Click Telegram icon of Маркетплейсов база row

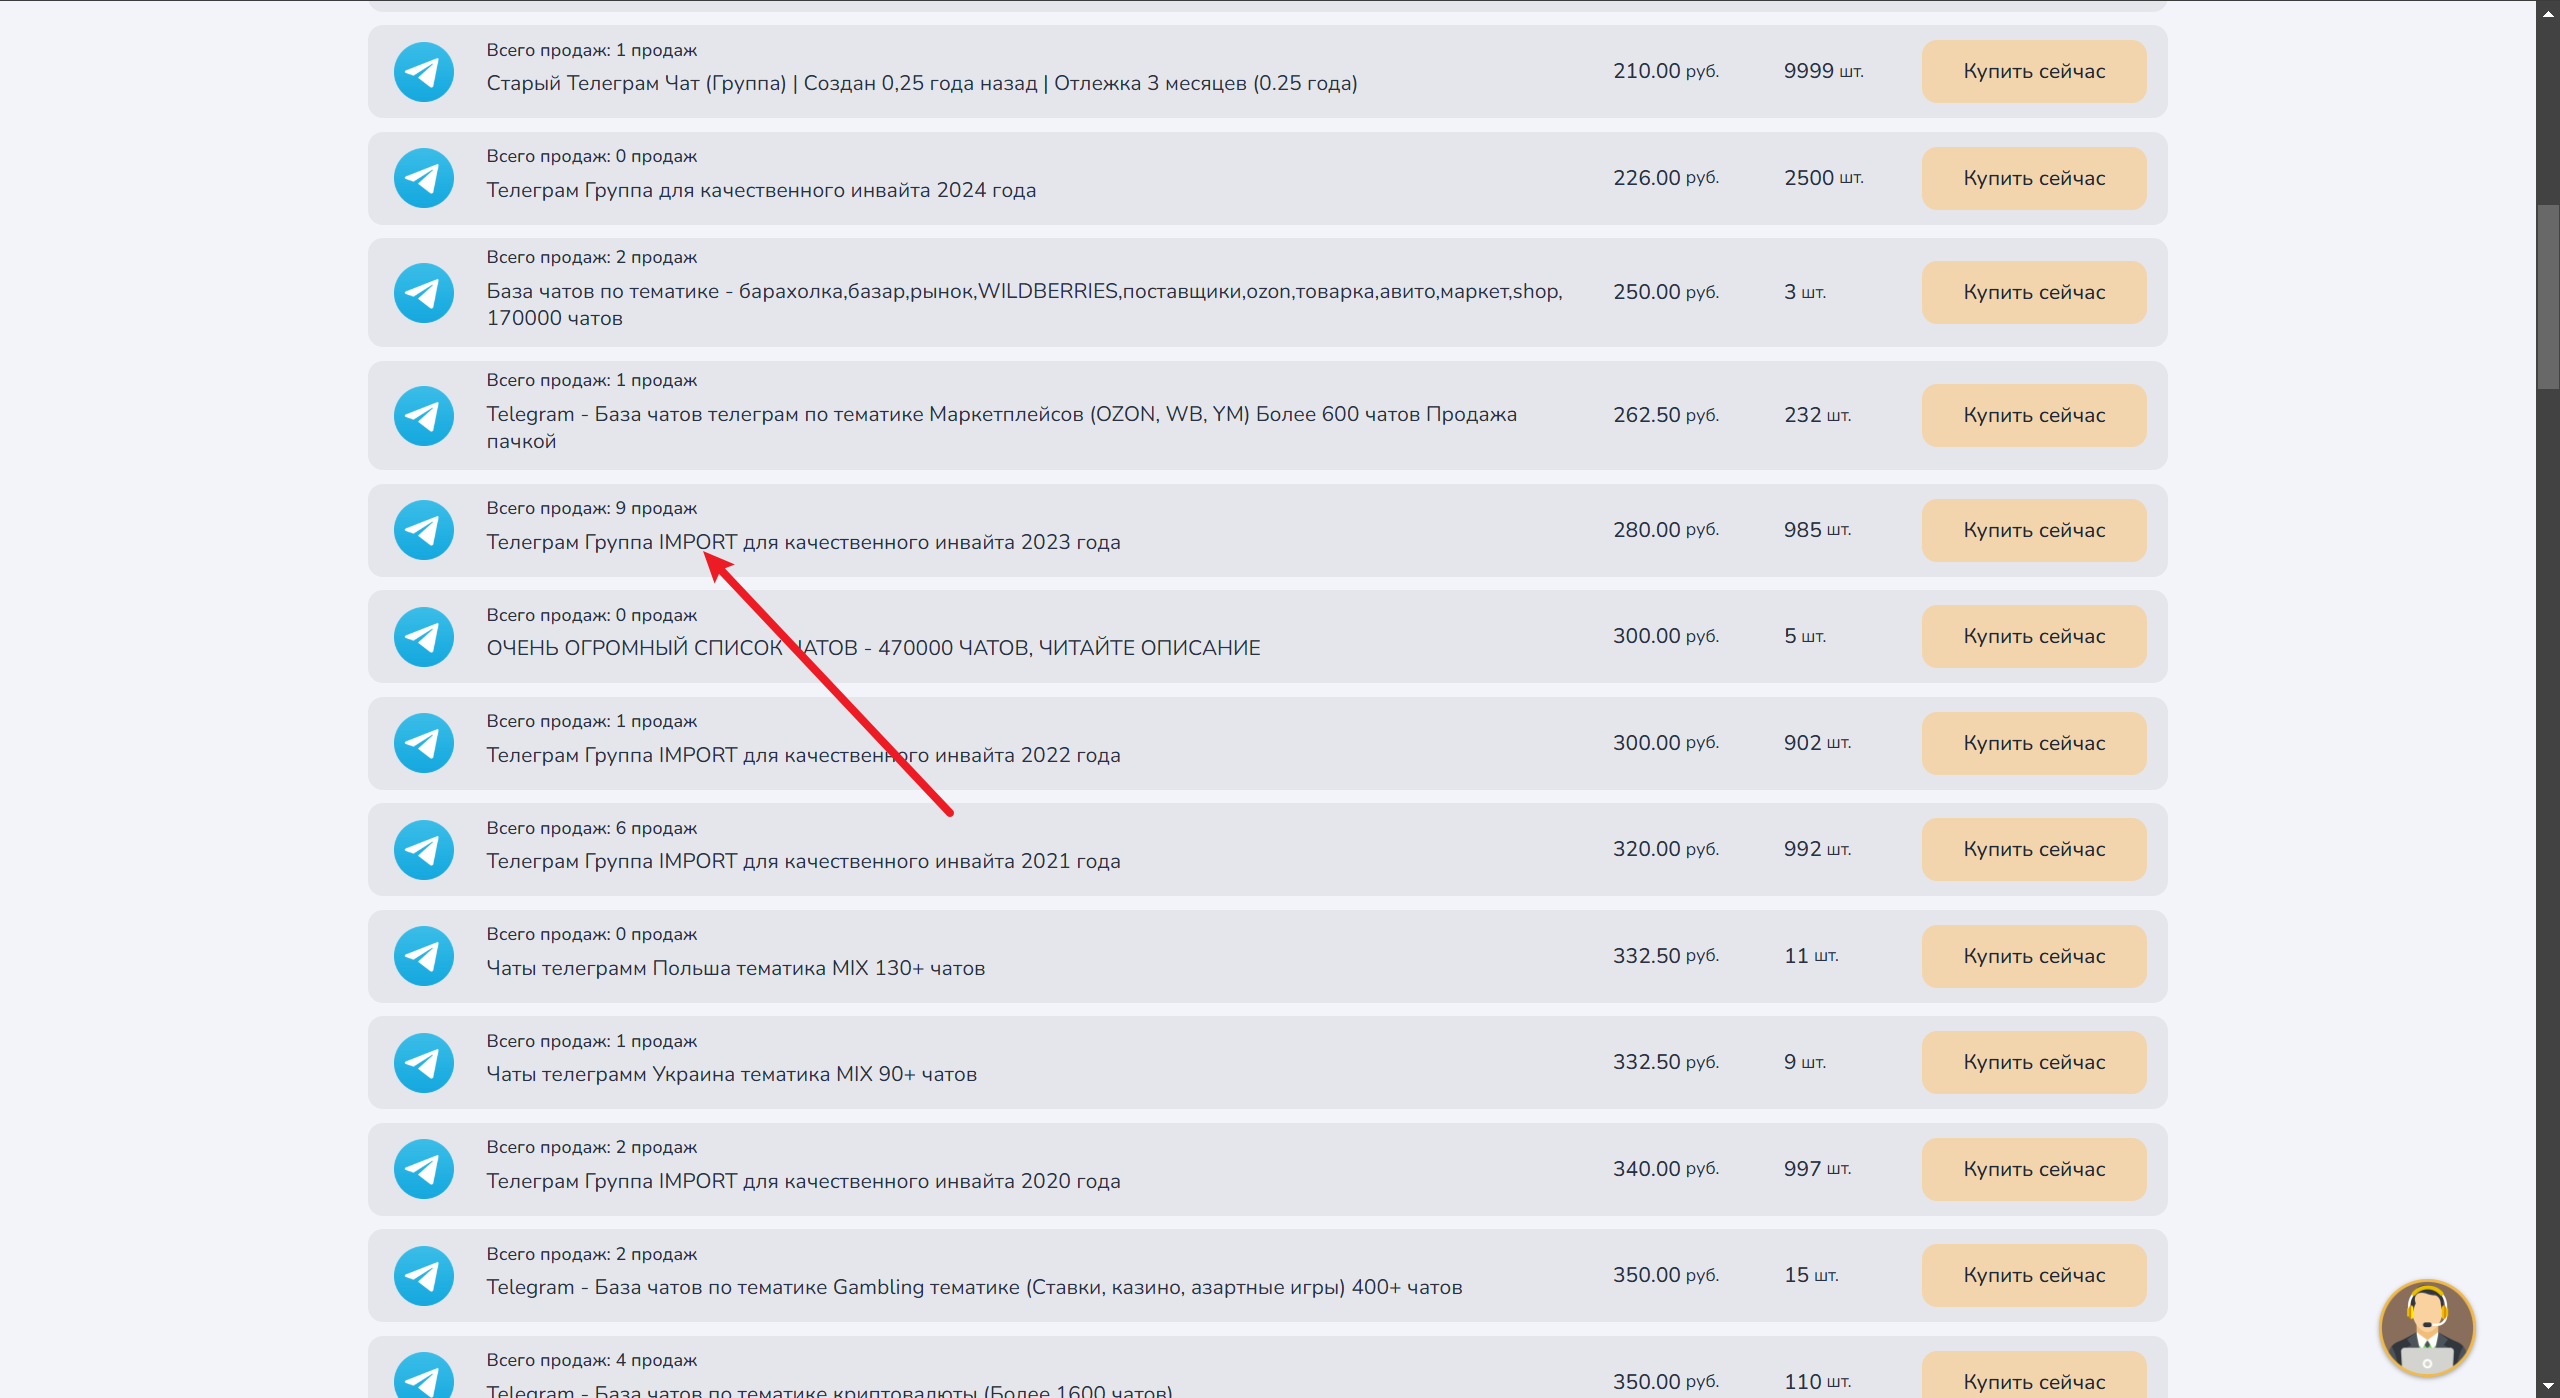point(423,415)
